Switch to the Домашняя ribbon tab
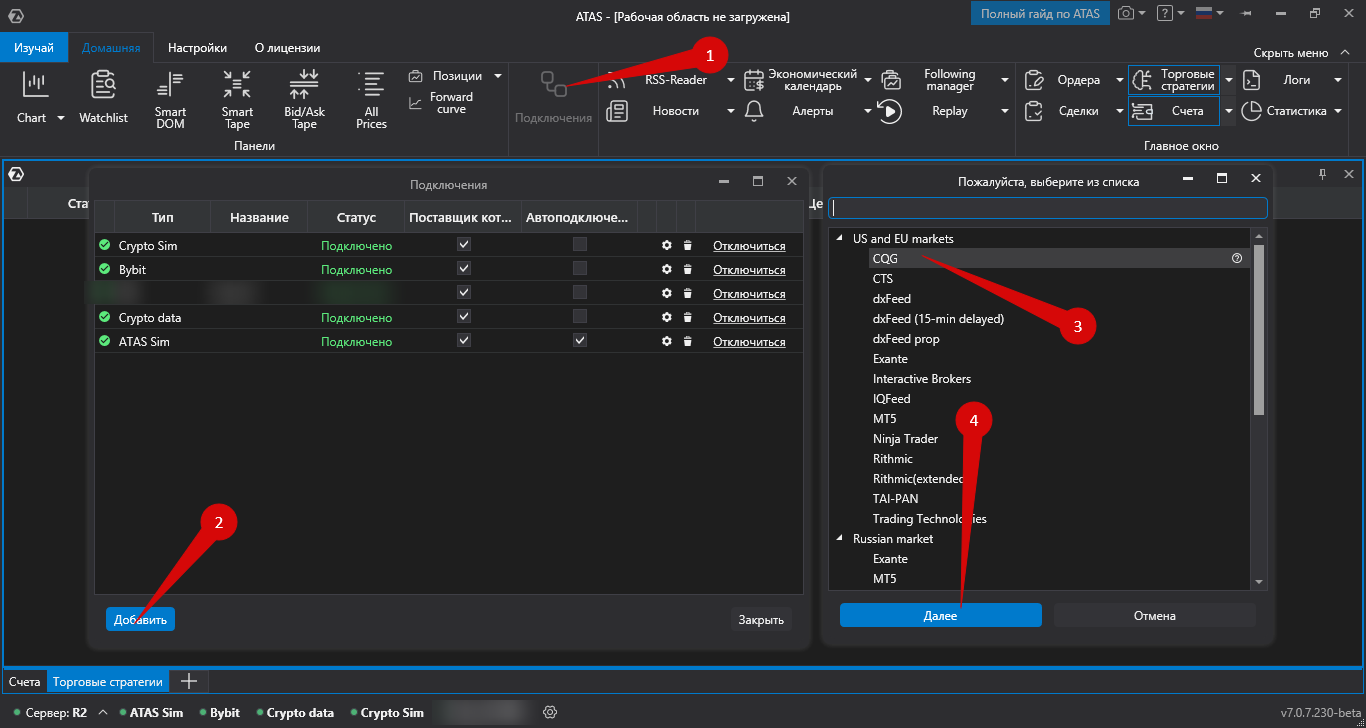This screenshot has height=728, width=1366. point(111,47)
